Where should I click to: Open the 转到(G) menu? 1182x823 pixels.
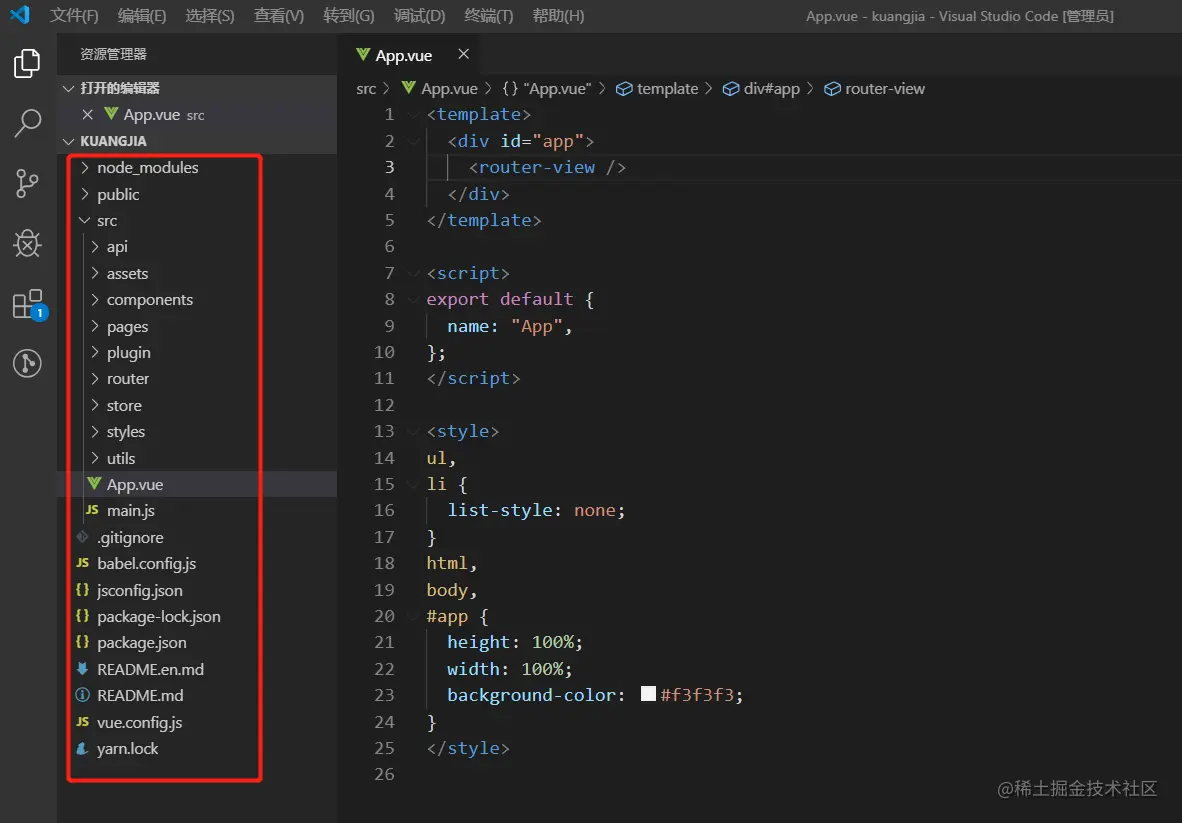[348, 15]
